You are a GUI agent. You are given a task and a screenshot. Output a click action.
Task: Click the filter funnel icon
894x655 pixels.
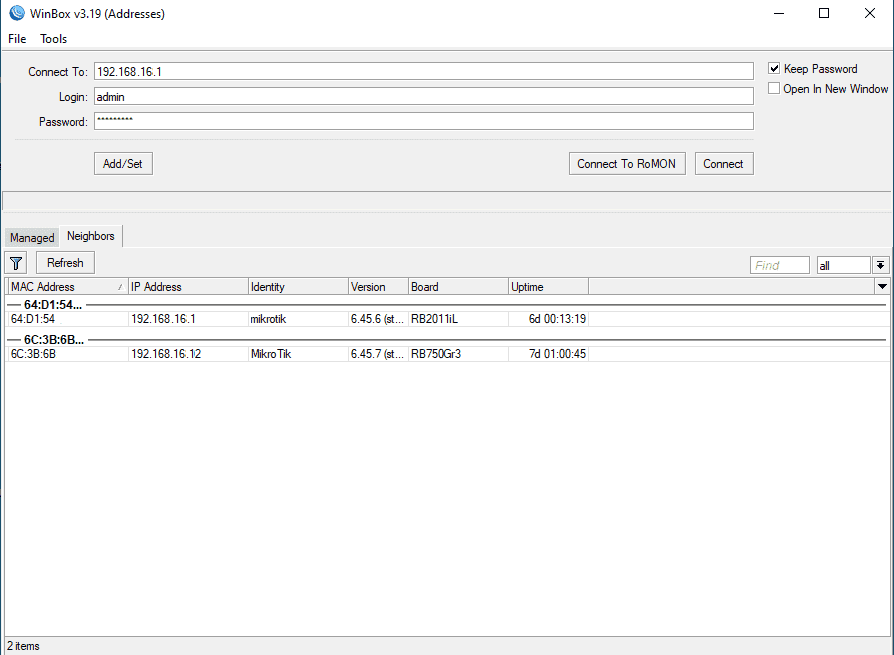coord(16,263)
